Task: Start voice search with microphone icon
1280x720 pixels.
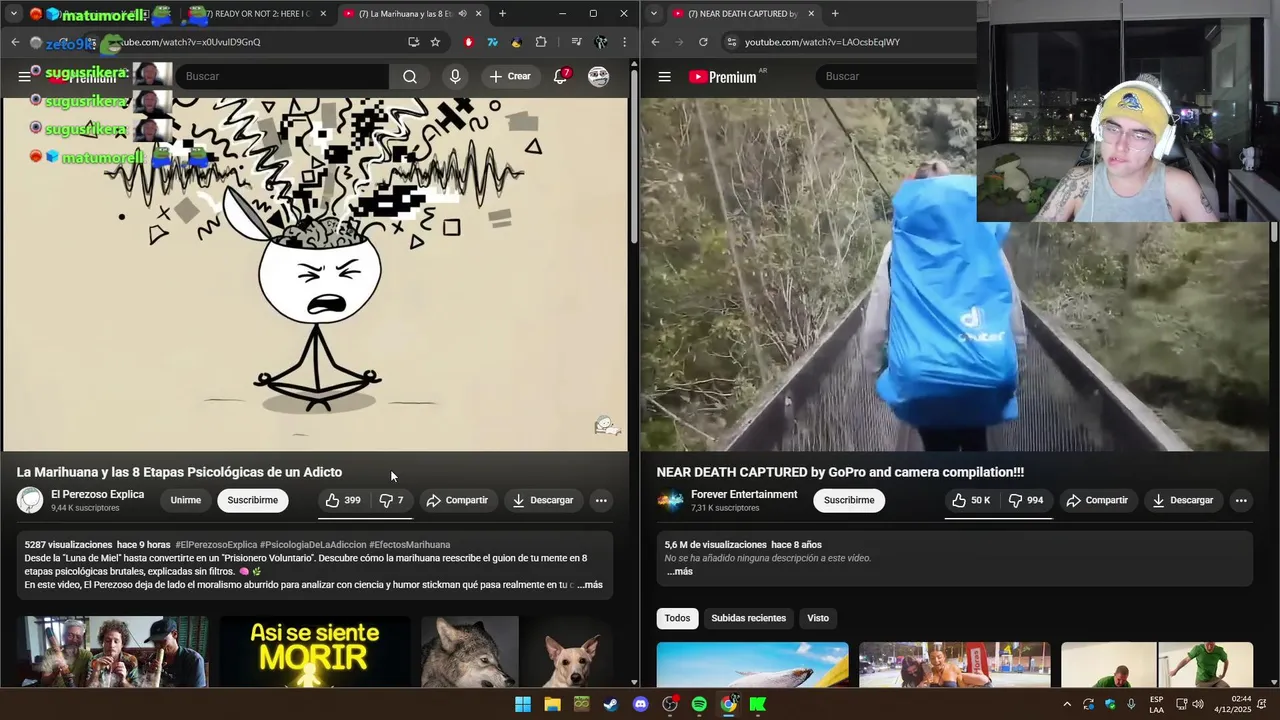Action: coord(455,76)
